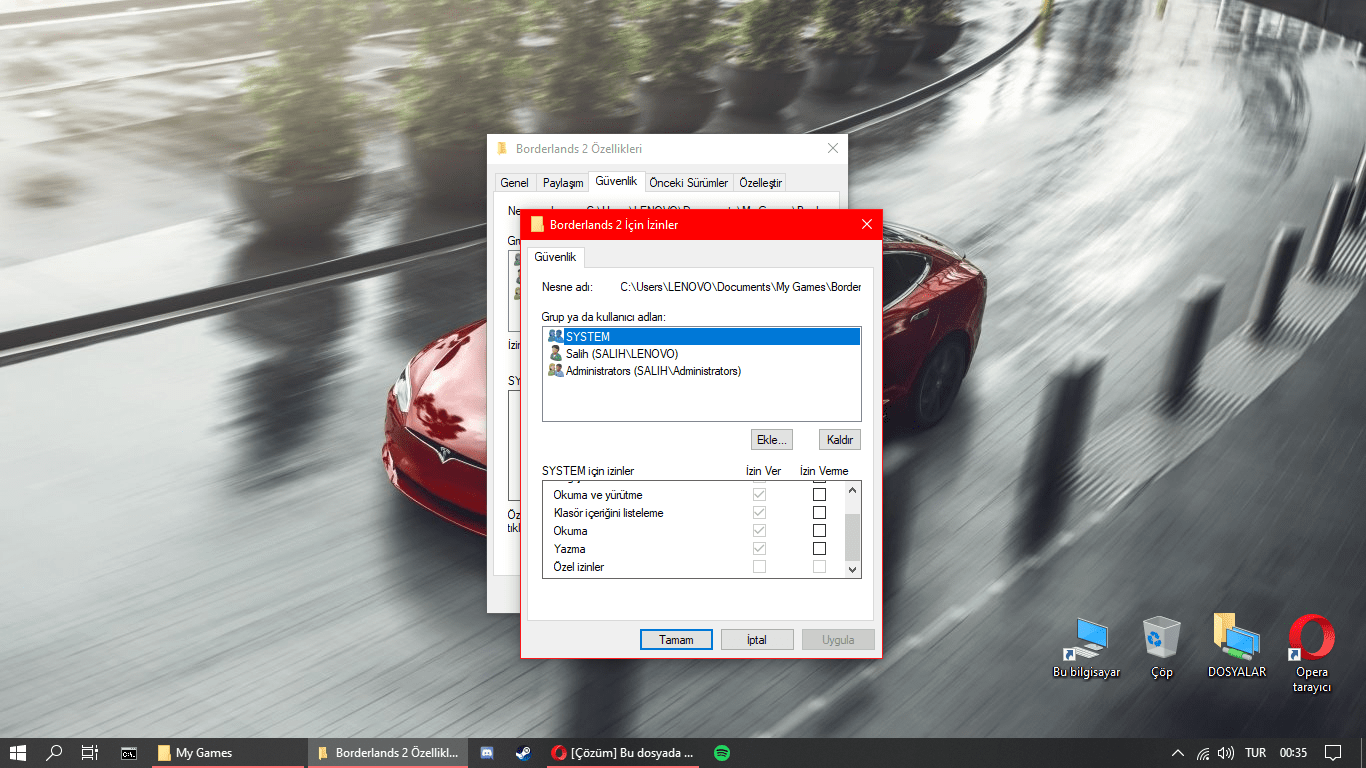This screenshot has height=768, width=1366.
Task: Open the volume speaker tray icon
Action: click(x=1226, y=753)
